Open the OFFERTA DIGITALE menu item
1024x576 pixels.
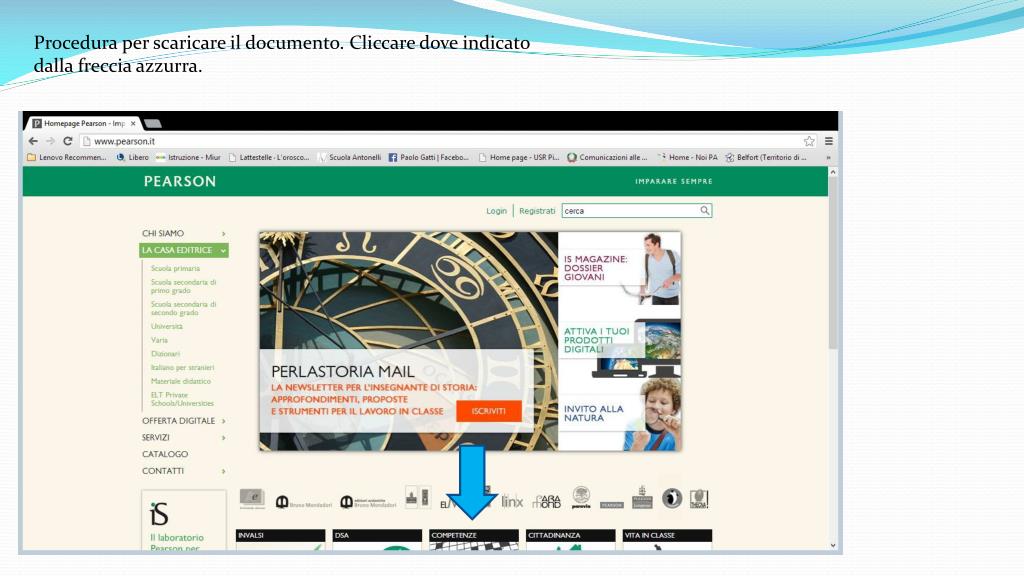(x=178, y=421)
